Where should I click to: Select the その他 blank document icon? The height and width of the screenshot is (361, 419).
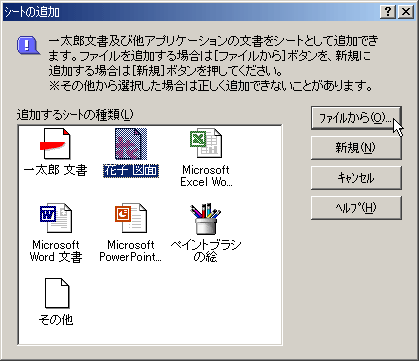pos(57,293)
